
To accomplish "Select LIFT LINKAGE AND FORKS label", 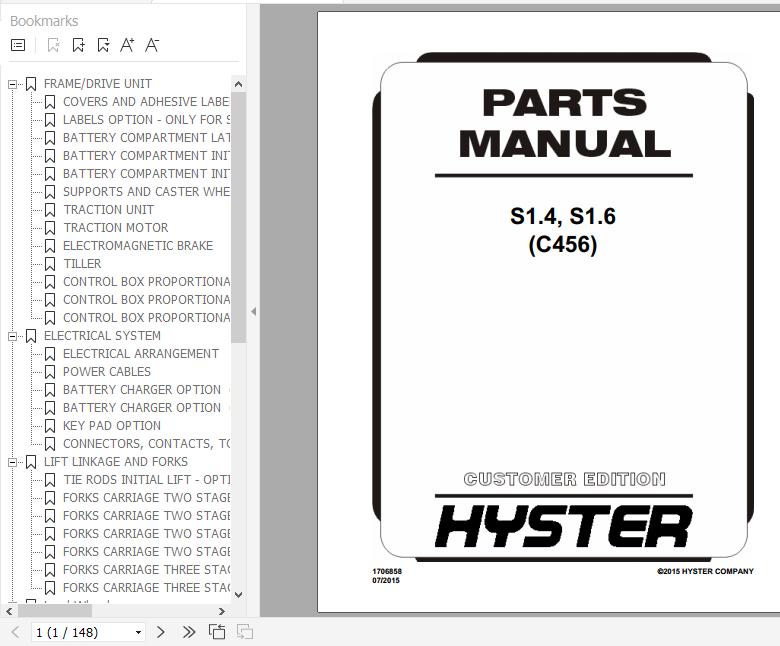I will 116,462.
